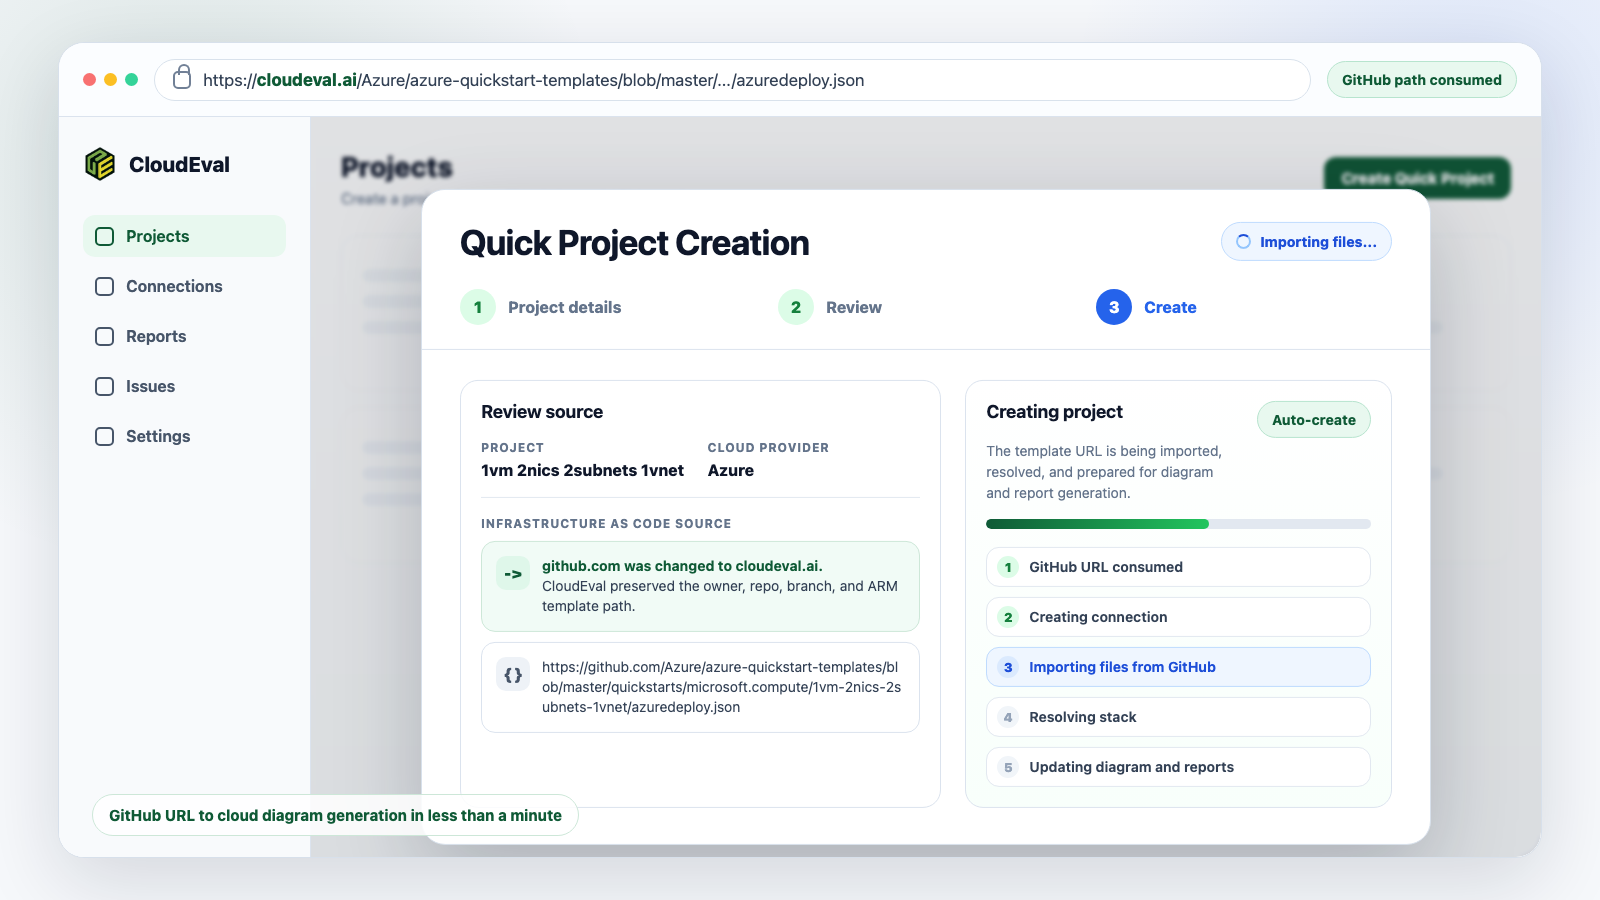This screenshot has height=900, width=1600.
Task: Click number badge on Resolving stack row
Action: point(1008,717)
